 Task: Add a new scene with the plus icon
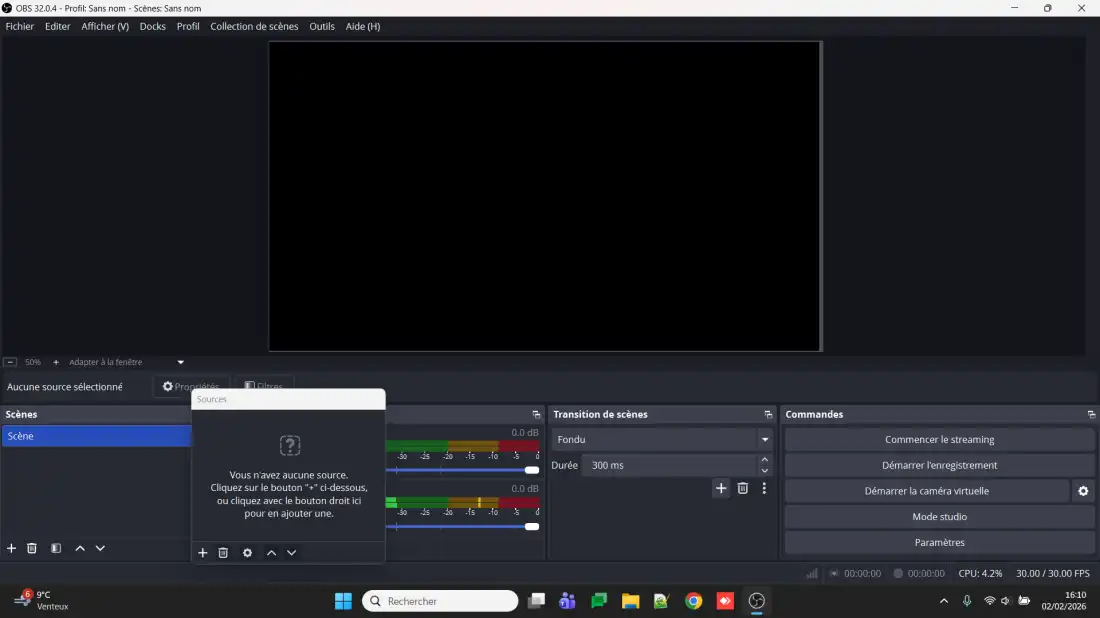[x=12, y=548]
